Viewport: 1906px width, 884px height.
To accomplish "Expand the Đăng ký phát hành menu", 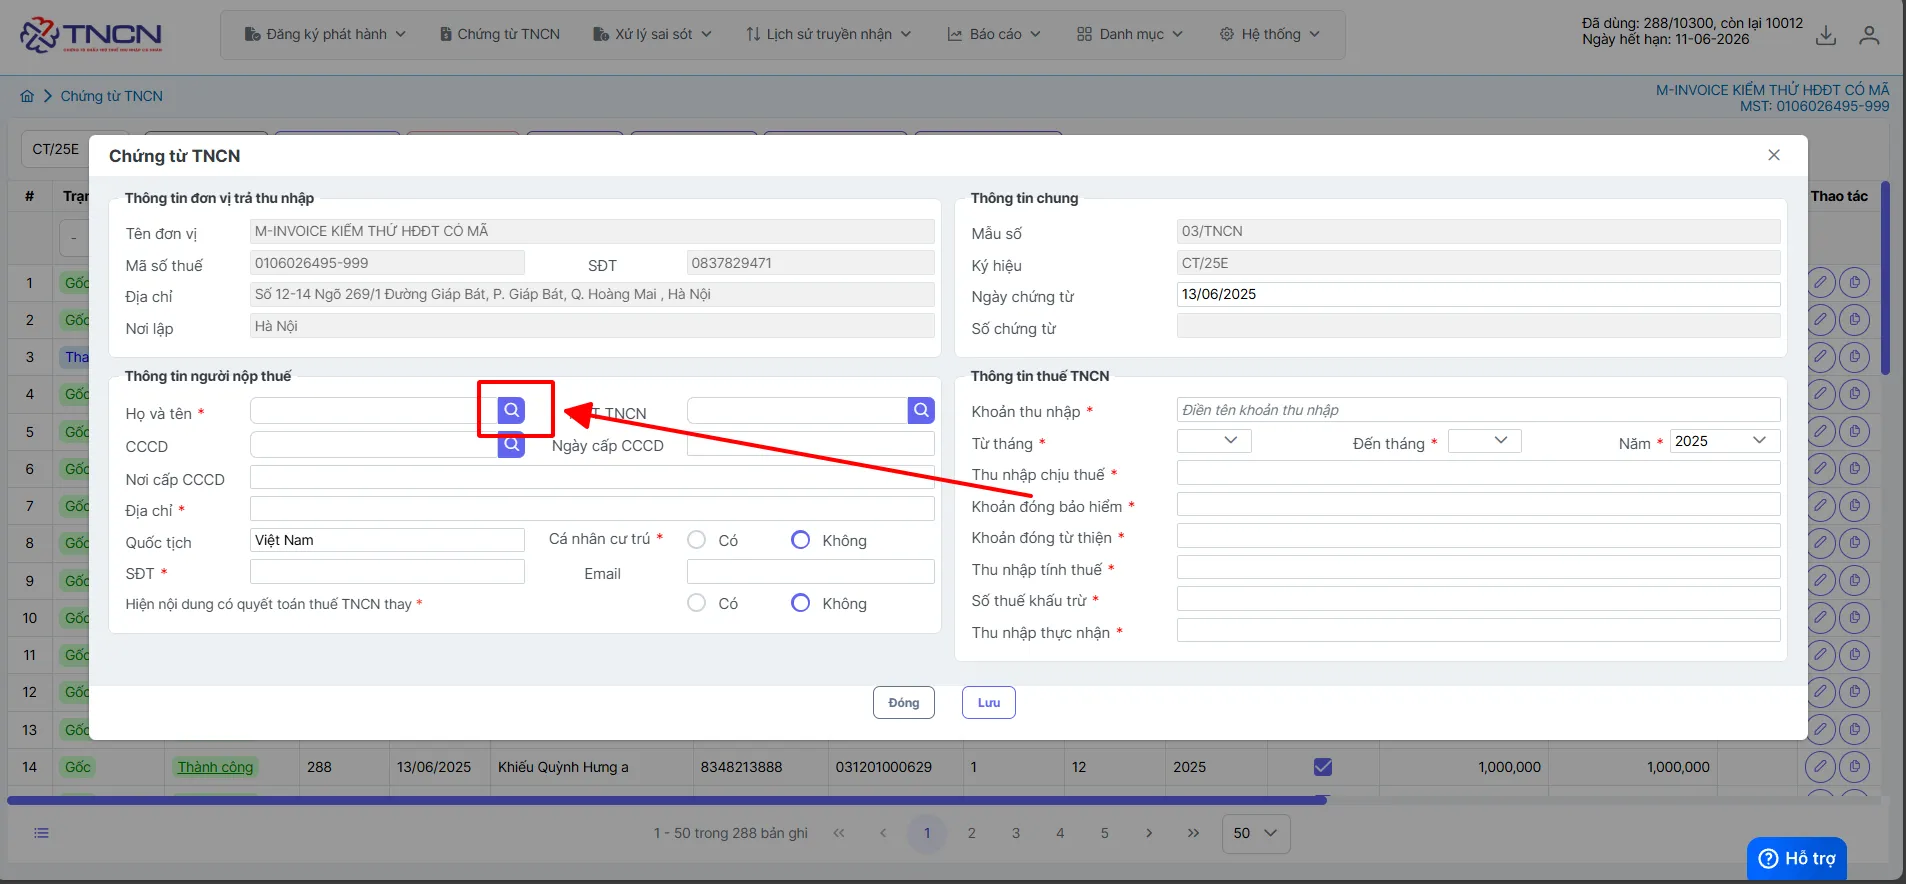I will point(325,34).
